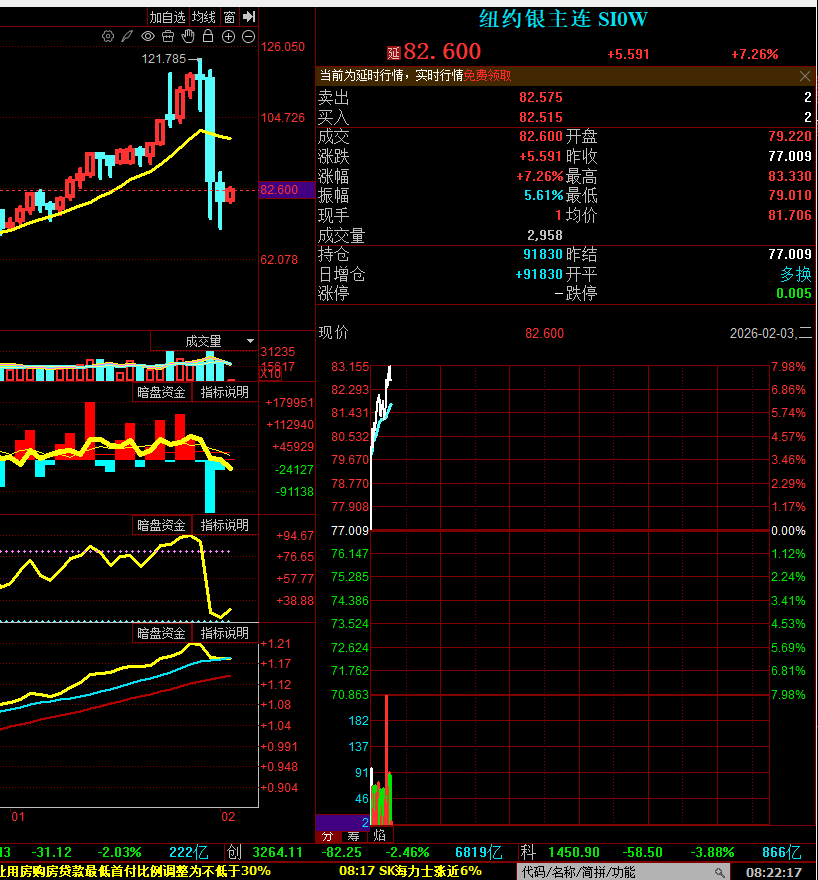Screen dimensions: 818x880
Task: Click 指标说明 in the +179951 indicator panel
Action: pos(225,392)
